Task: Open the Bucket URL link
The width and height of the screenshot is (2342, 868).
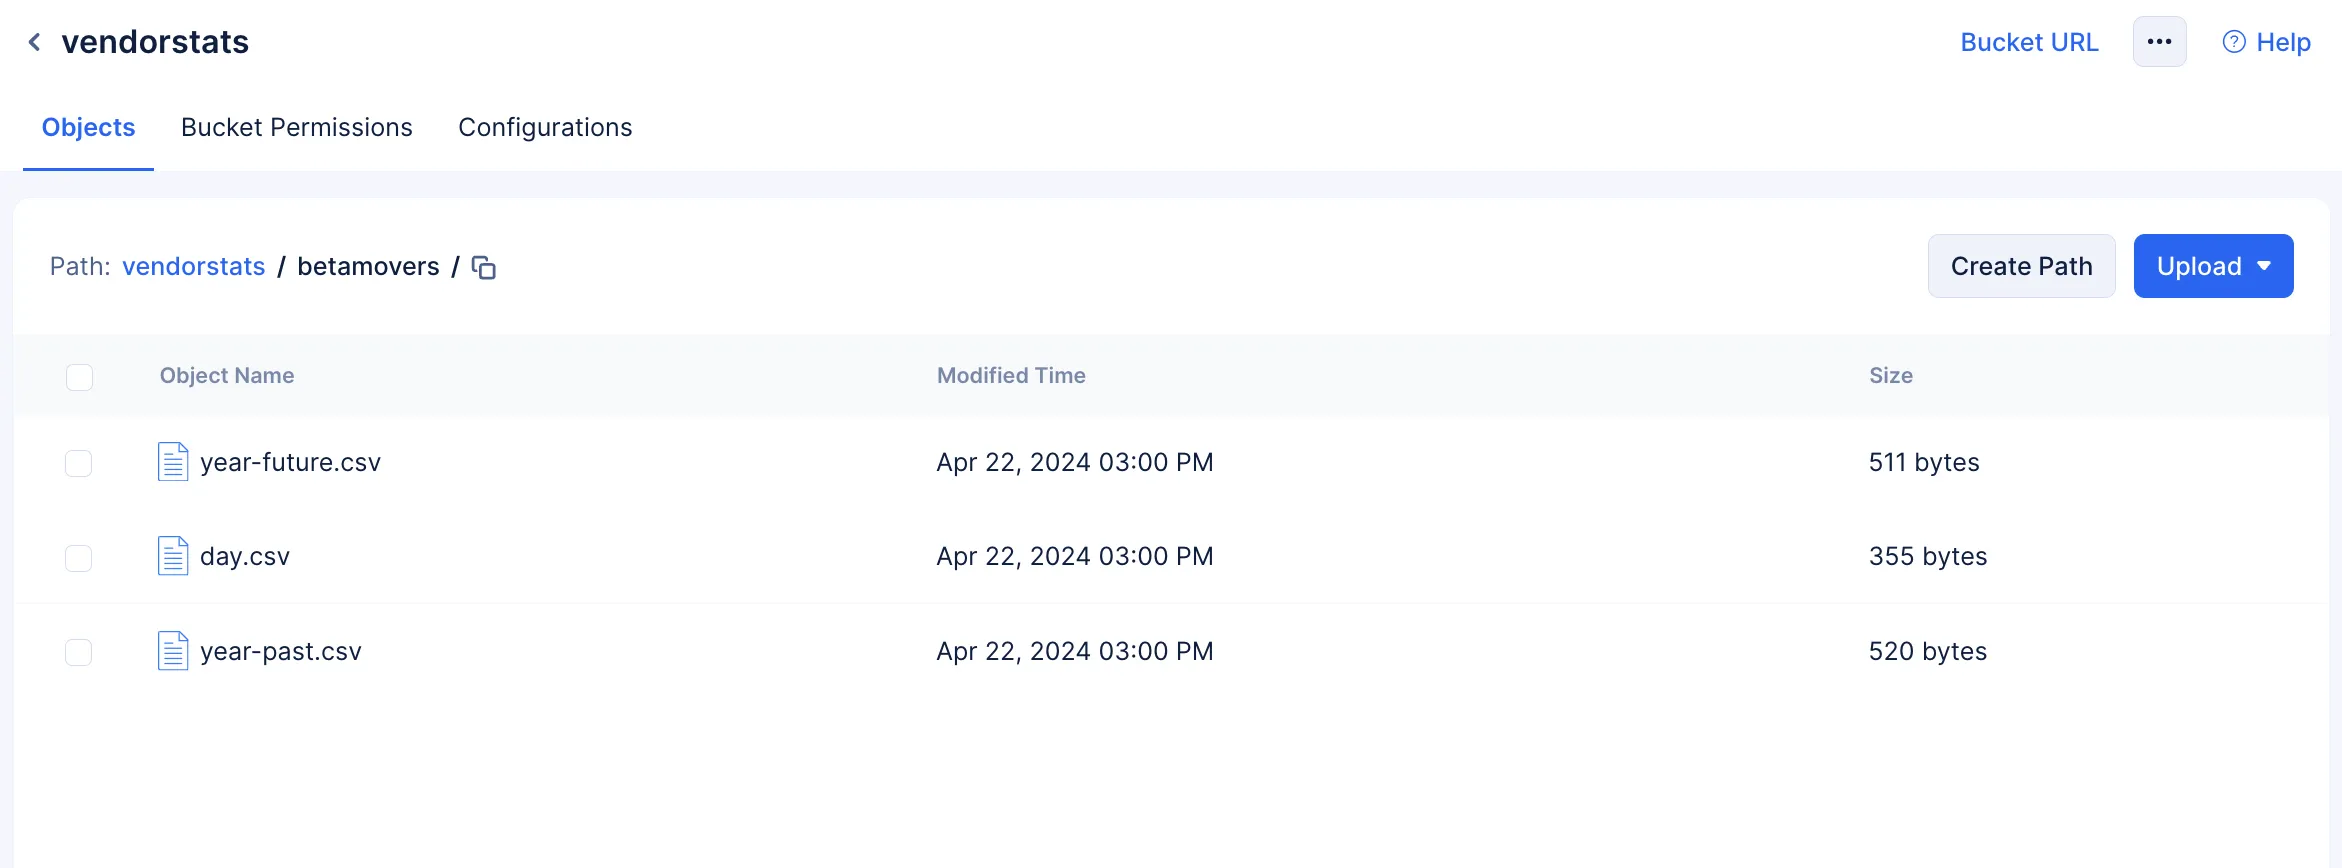Action: pyautogui.click(x=2029, y=42)
